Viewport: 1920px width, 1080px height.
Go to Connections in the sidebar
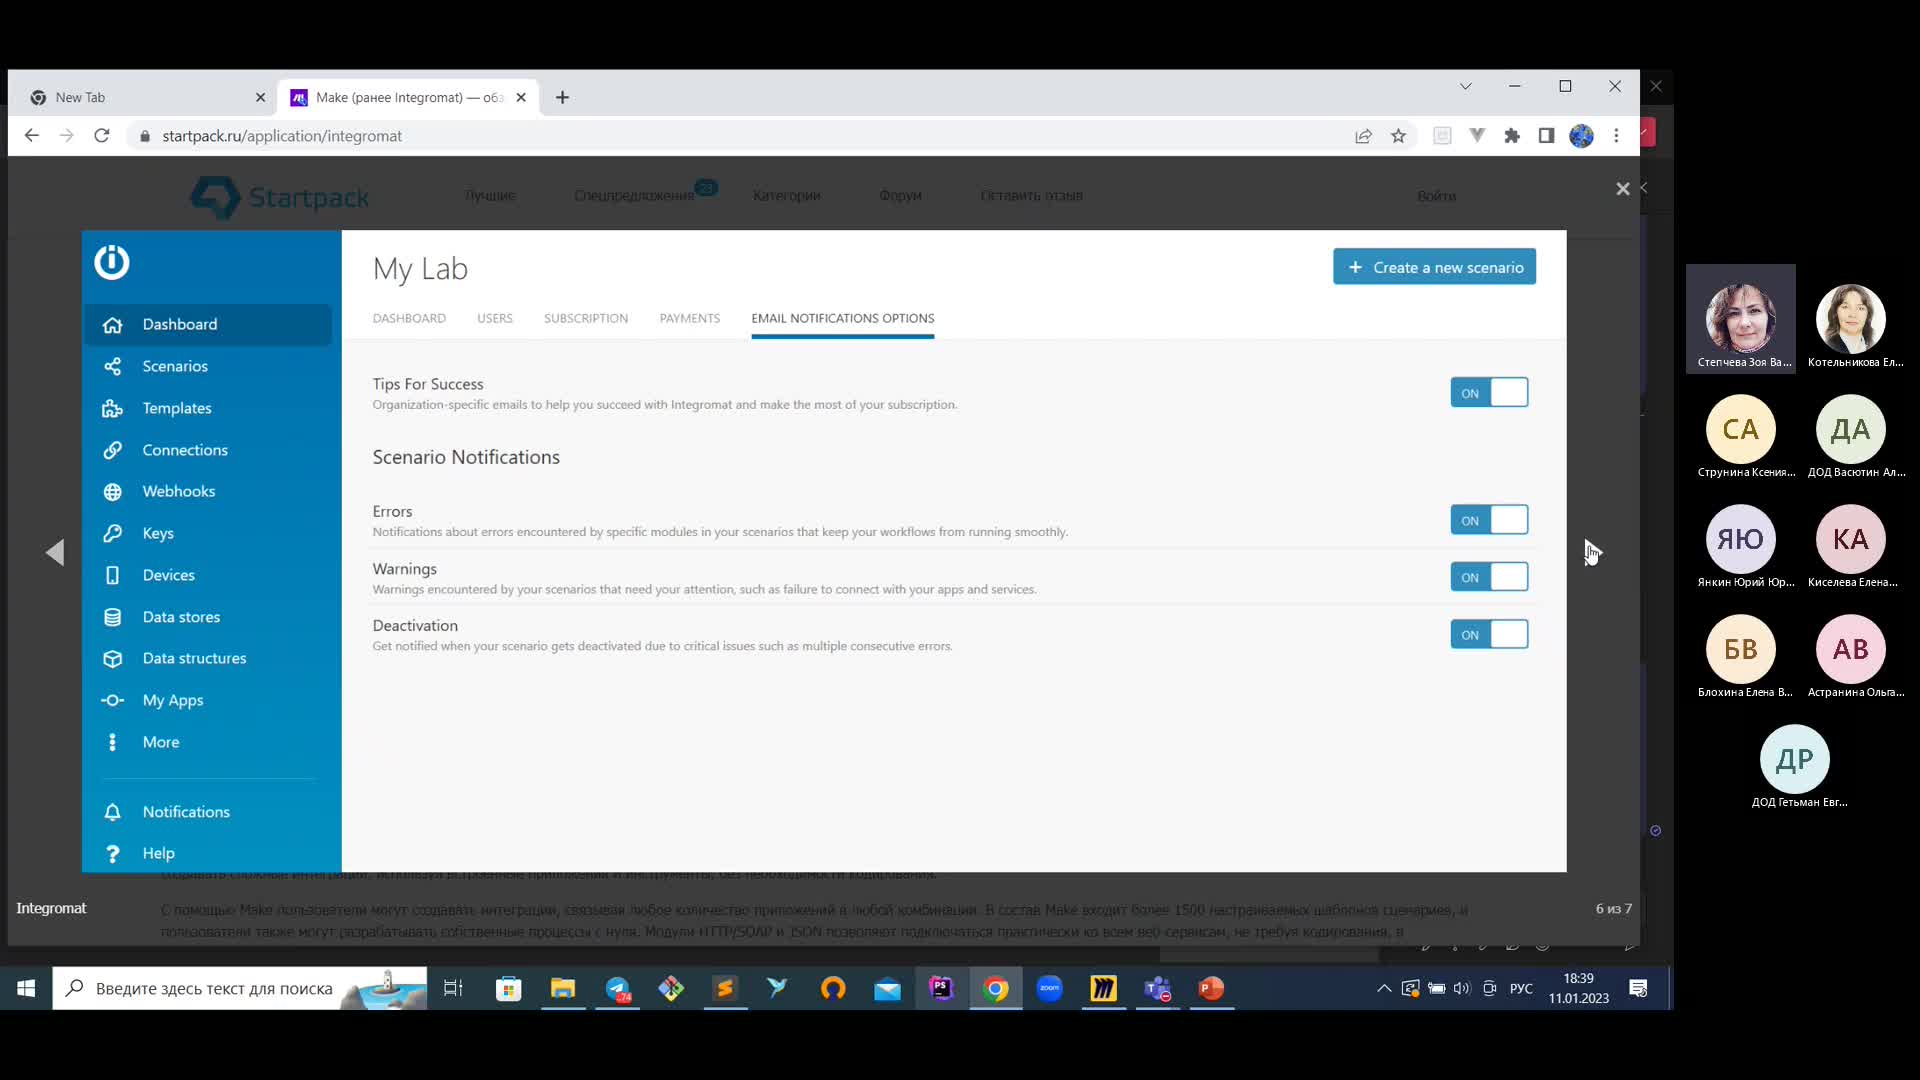pyautogui.click(x=208, y=450)
